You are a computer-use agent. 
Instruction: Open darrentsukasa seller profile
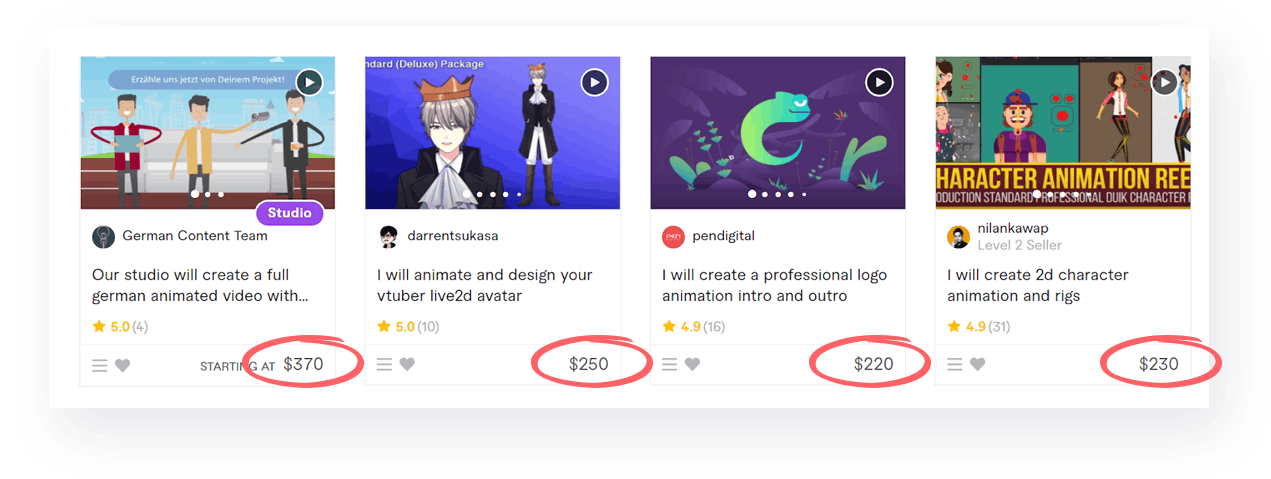click(452, 236)
